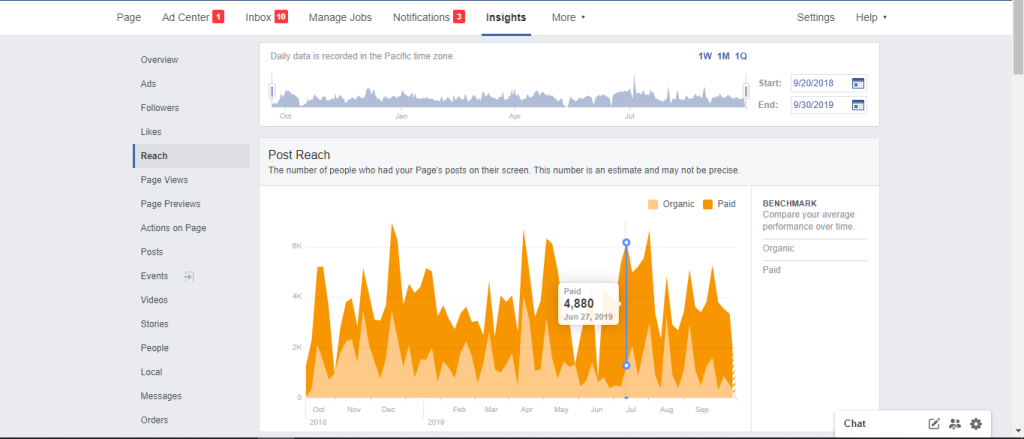Open the Settings link
The height and width of the screenshot is (439, 1024).
tap(815, 17)
